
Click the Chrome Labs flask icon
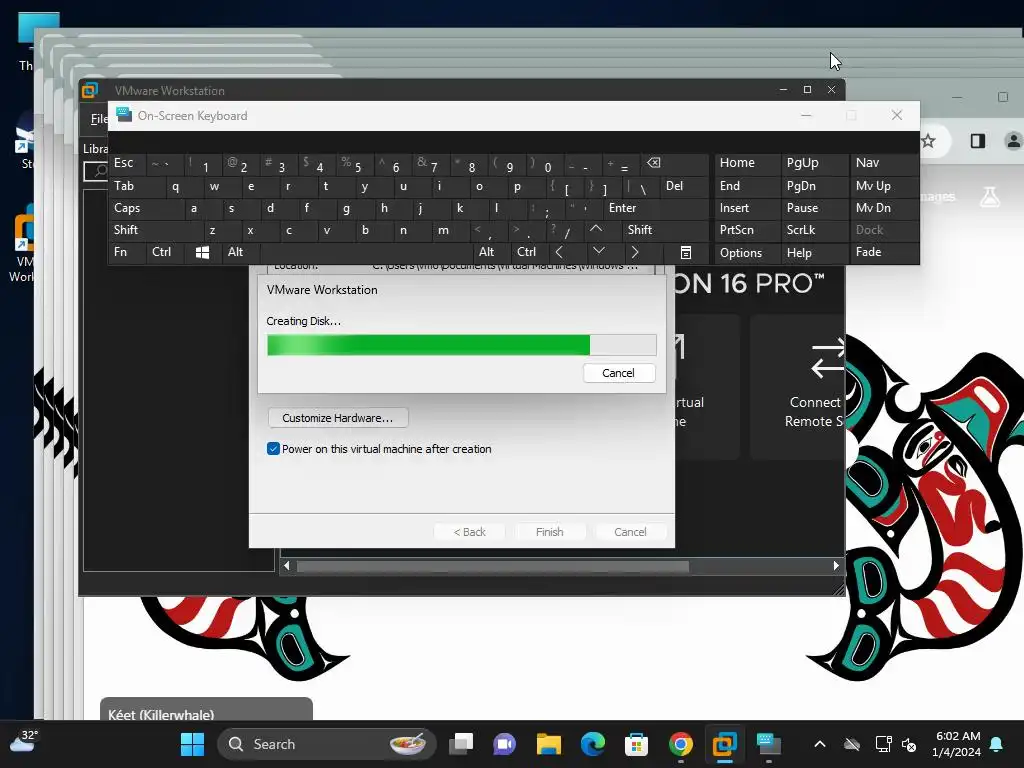coord(989,197)
